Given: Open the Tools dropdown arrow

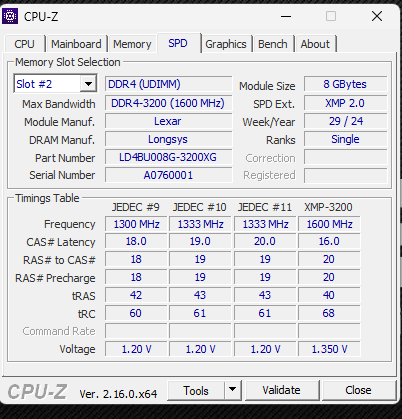Looking at the screenshot, I should tap(233, 389).
